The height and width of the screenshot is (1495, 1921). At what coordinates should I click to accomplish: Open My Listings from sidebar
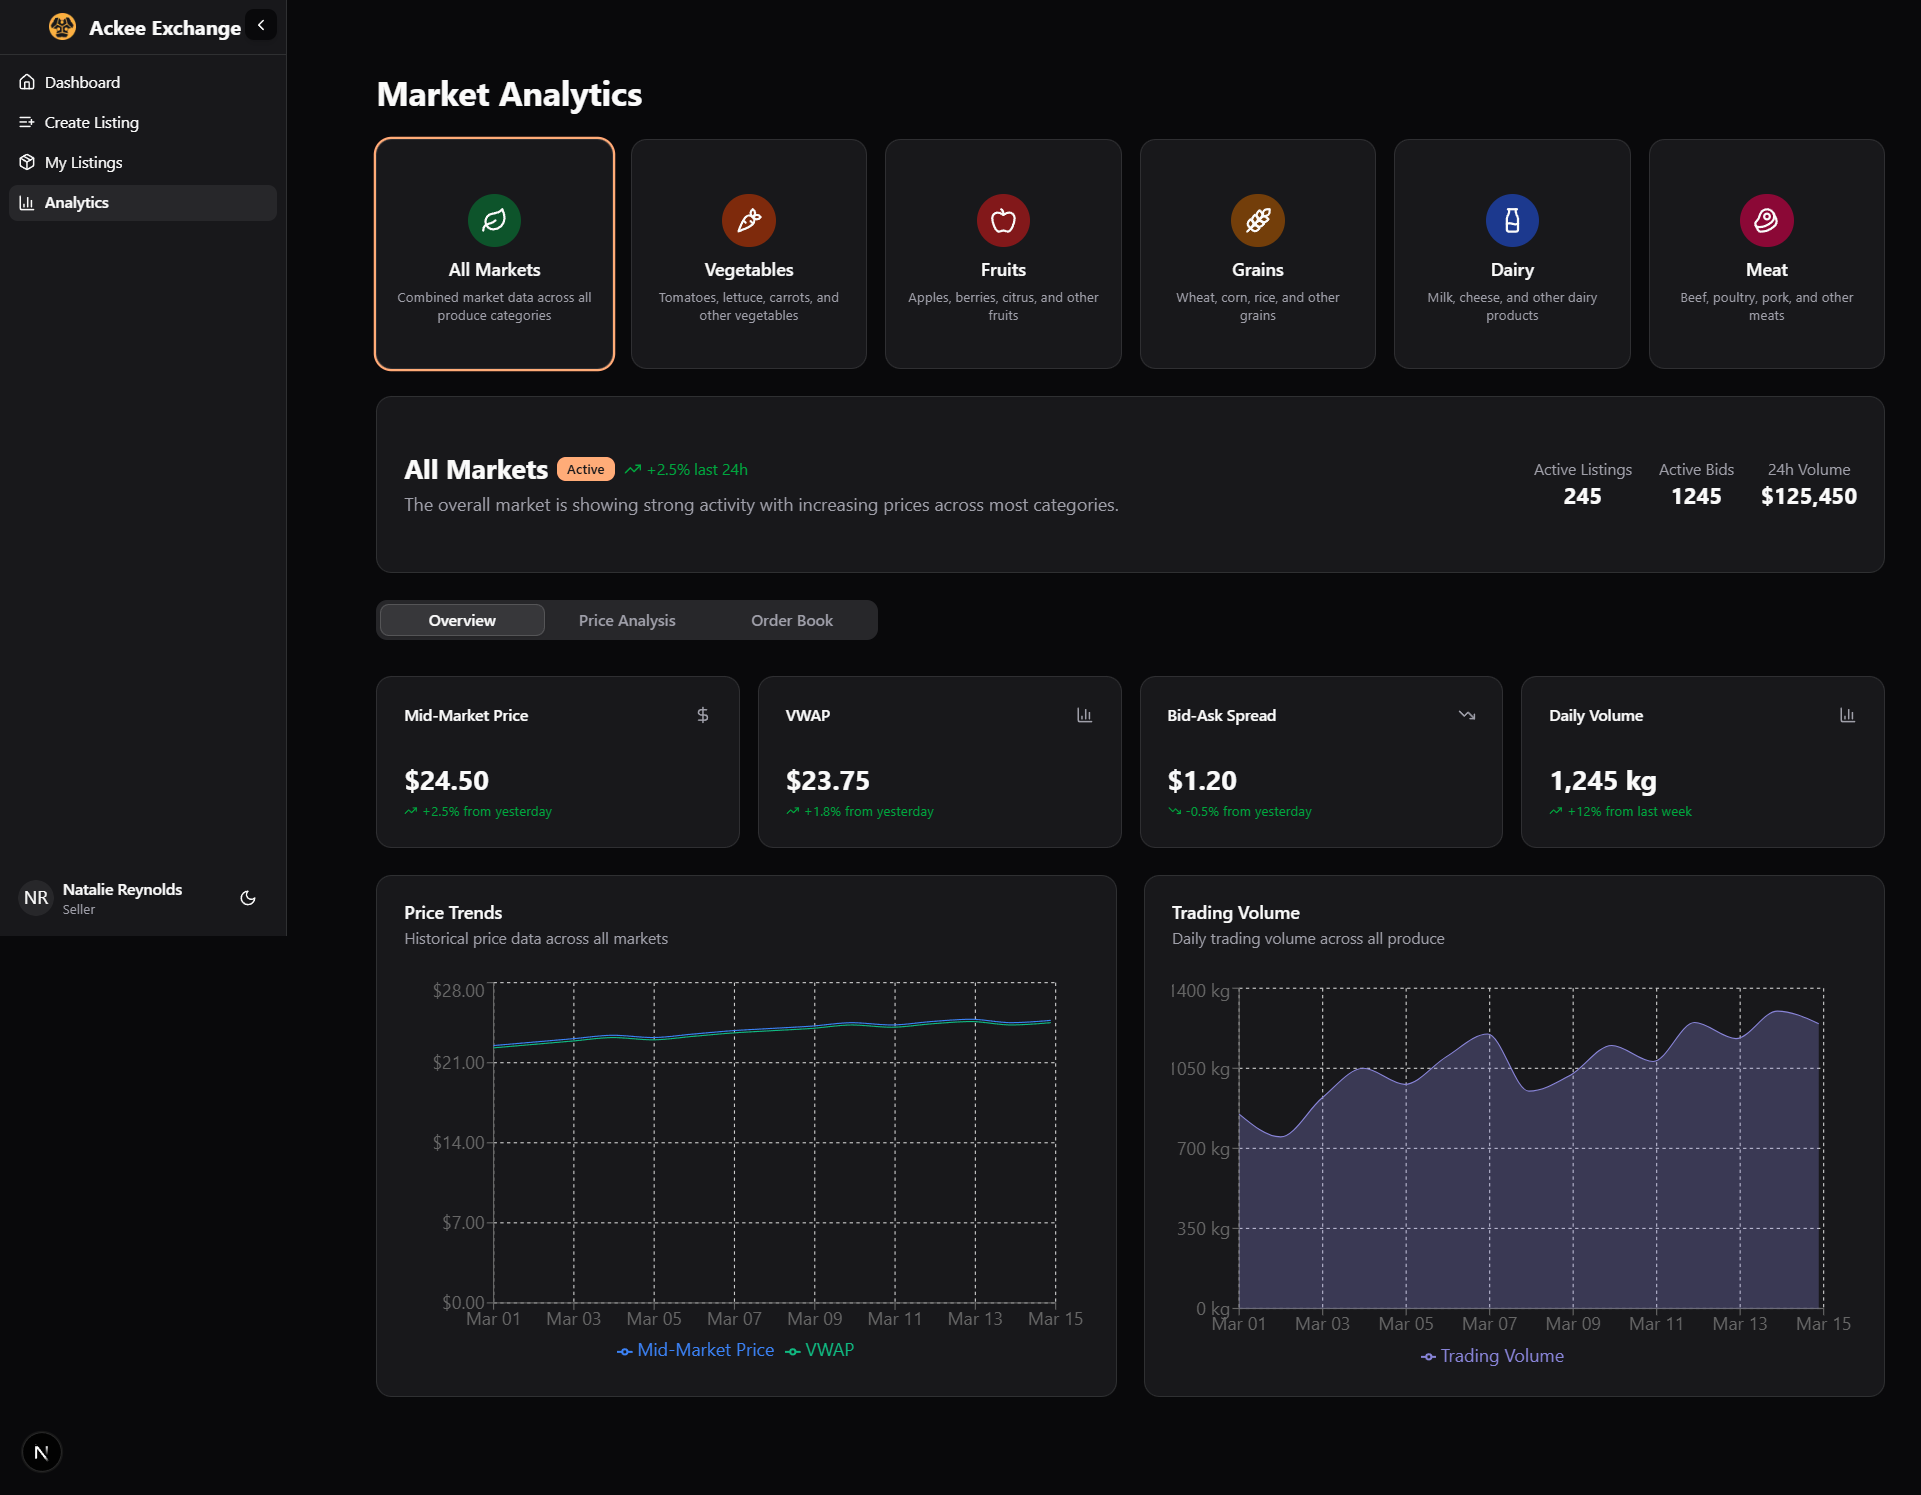pos(83,162)
